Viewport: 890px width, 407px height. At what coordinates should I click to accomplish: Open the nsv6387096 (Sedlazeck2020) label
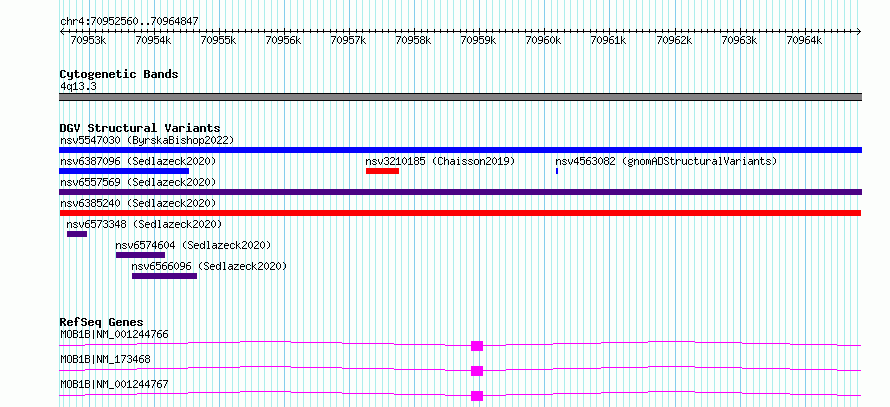coord(138,161)
